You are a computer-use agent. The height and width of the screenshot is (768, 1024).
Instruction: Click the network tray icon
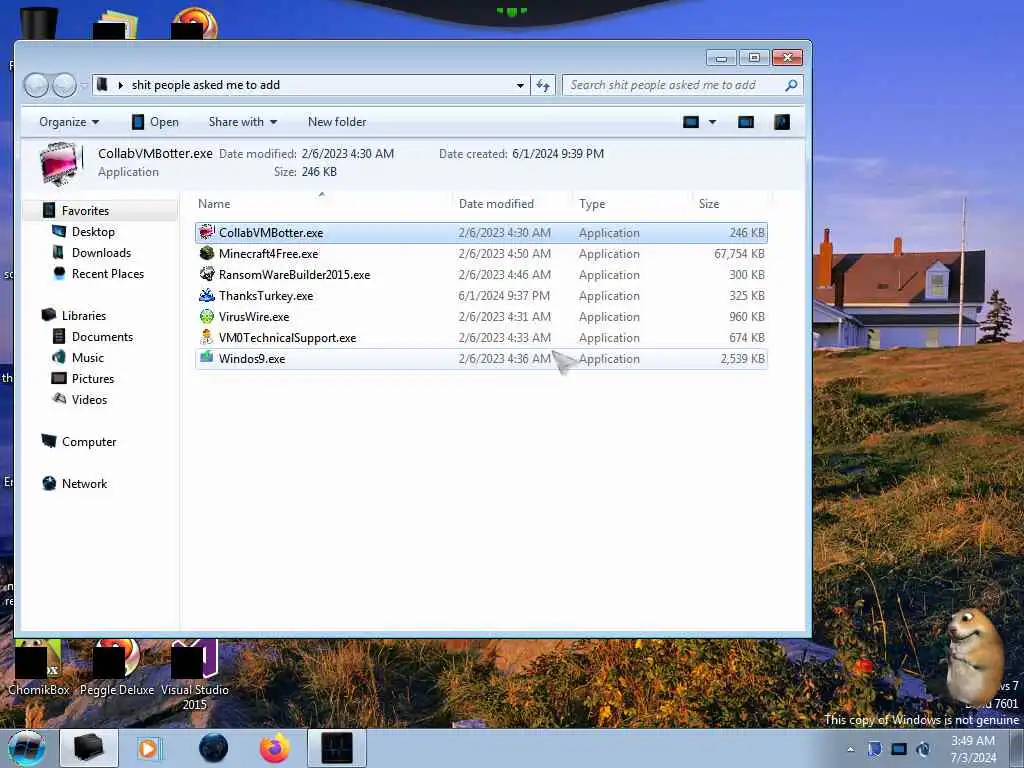coord(899,749)
